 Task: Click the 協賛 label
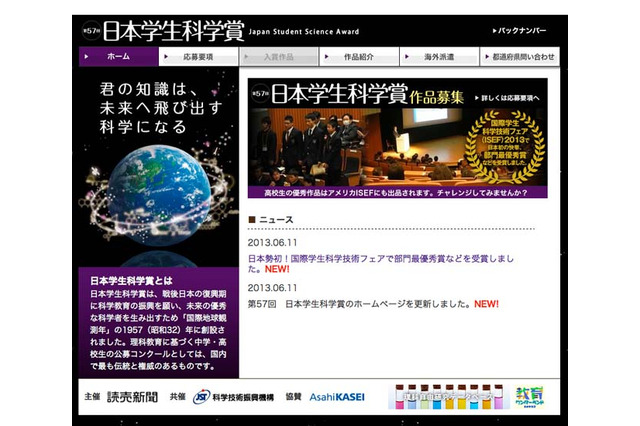click(x=293, y=396)
